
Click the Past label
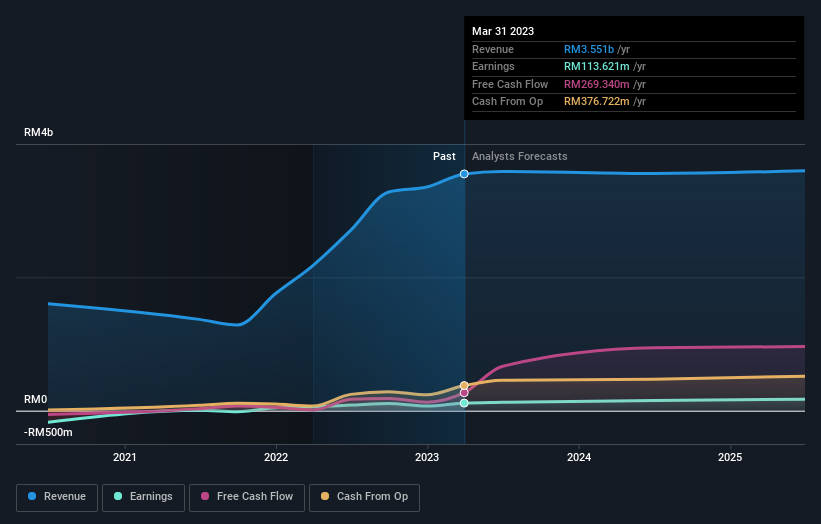(444, 157)
